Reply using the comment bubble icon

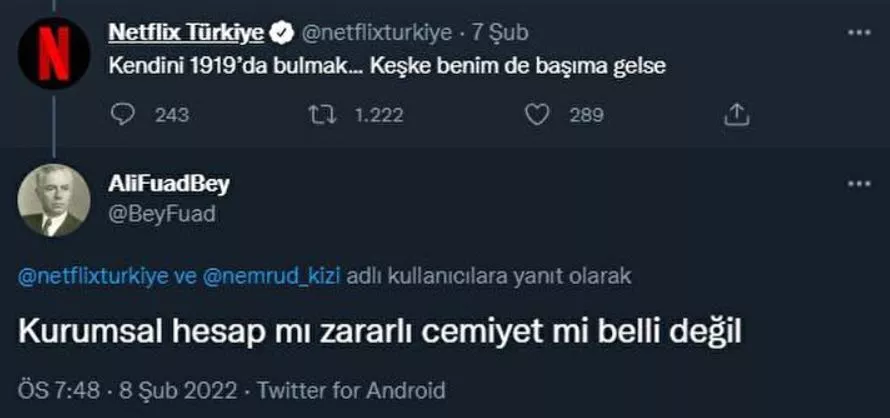click(x=122, y=115)
